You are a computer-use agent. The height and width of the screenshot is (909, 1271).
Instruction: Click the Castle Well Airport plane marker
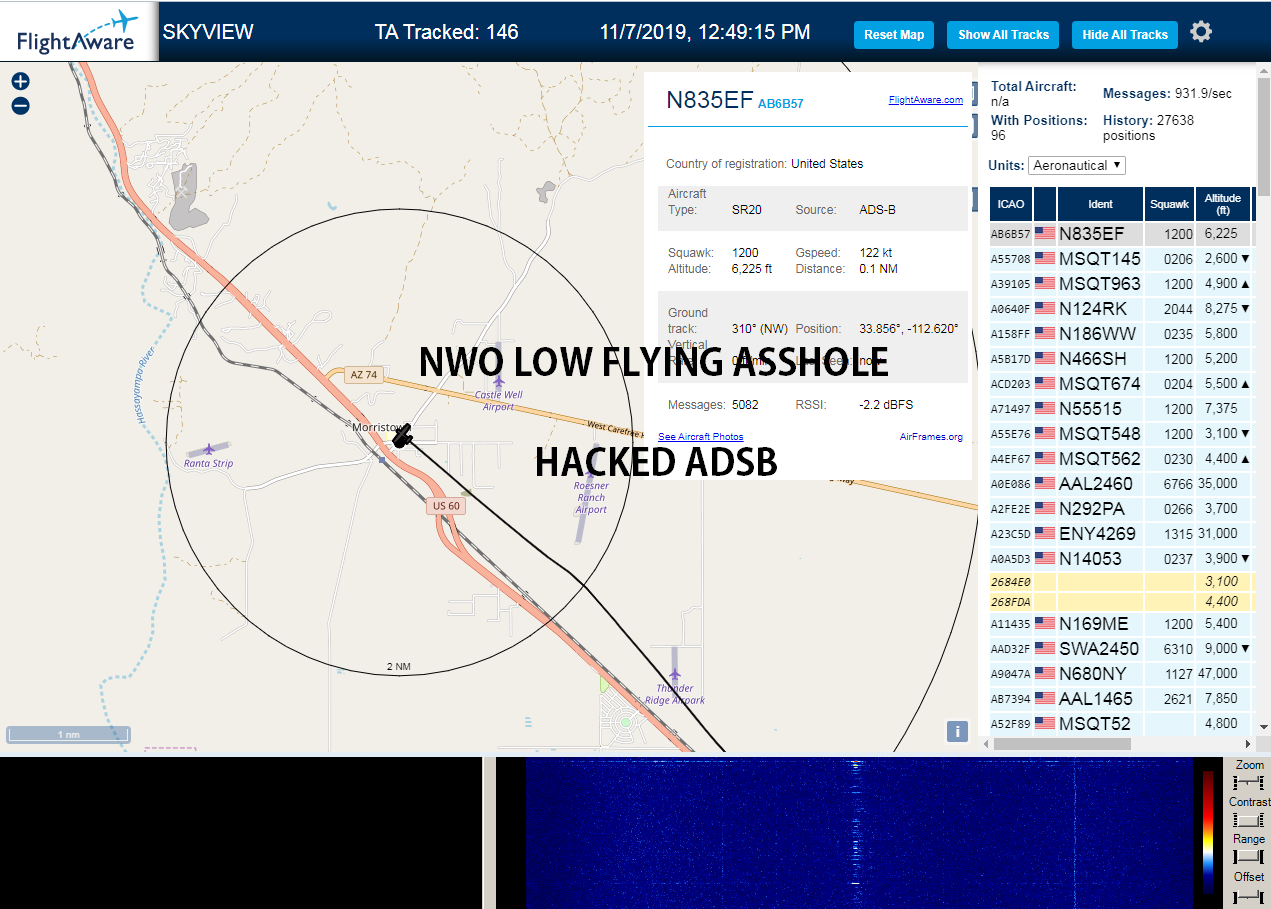[x=499, y=381]
